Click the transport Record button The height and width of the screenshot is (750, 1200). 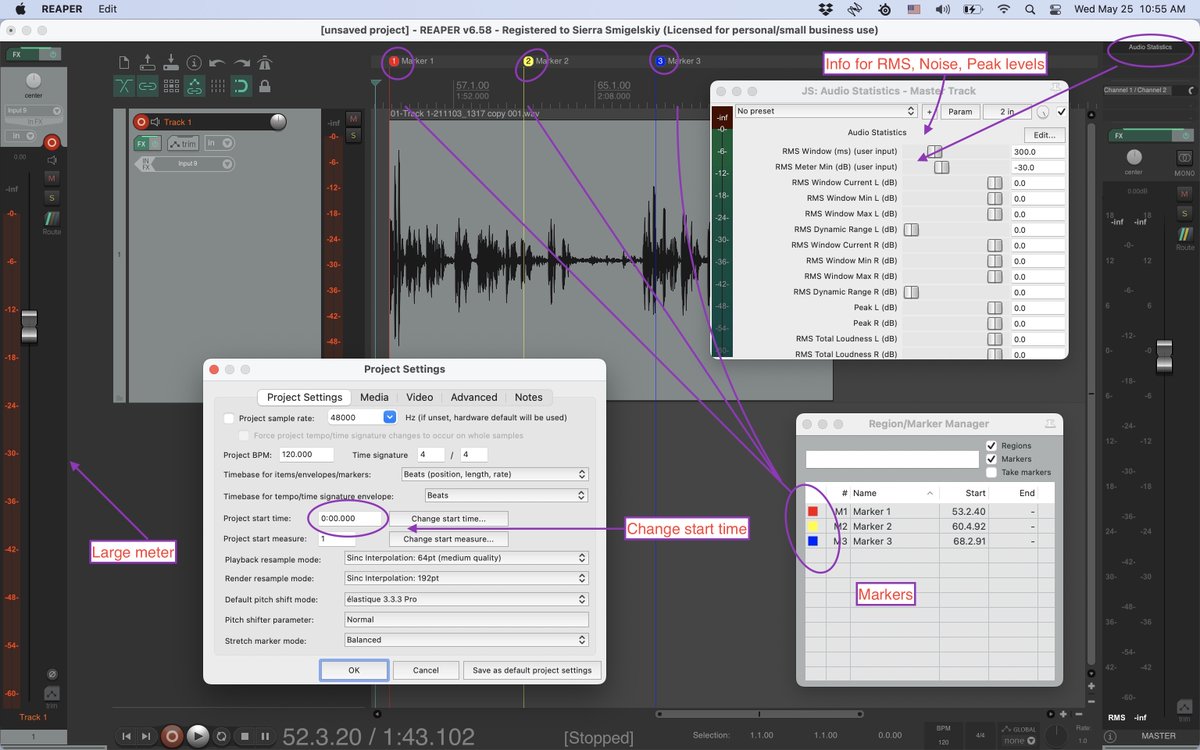pyautogui.click(x=172, y=736)
